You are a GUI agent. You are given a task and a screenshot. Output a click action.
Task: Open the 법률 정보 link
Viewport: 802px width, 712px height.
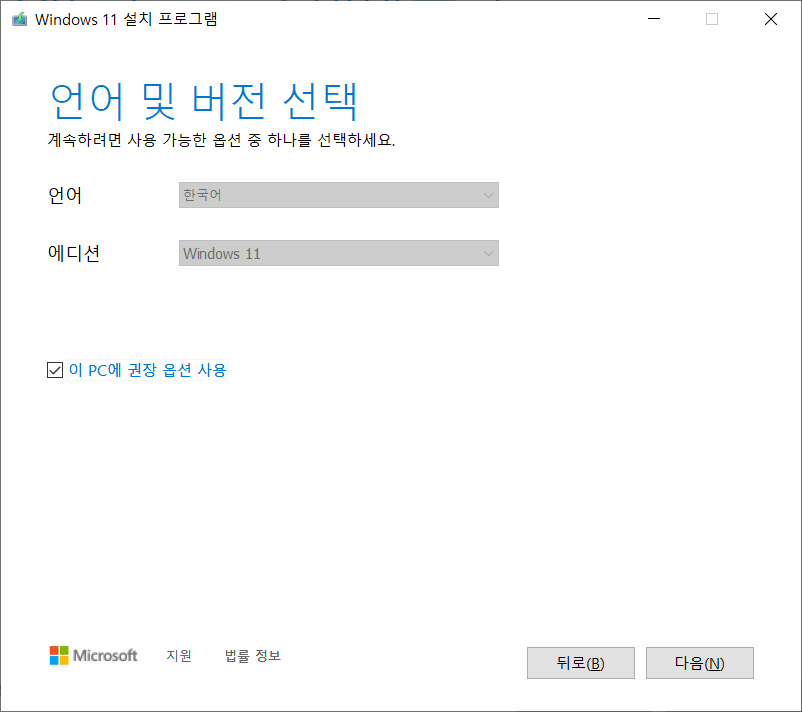click(x=252, y=655)
